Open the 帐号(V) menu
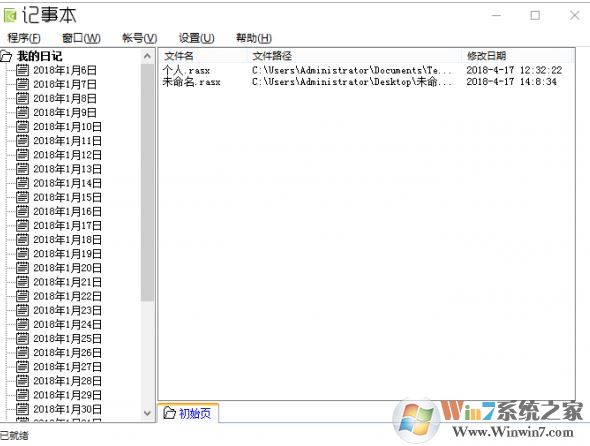The width and height of the screenshot is (590, 446). pyautogui.click(x=139, y=38)
